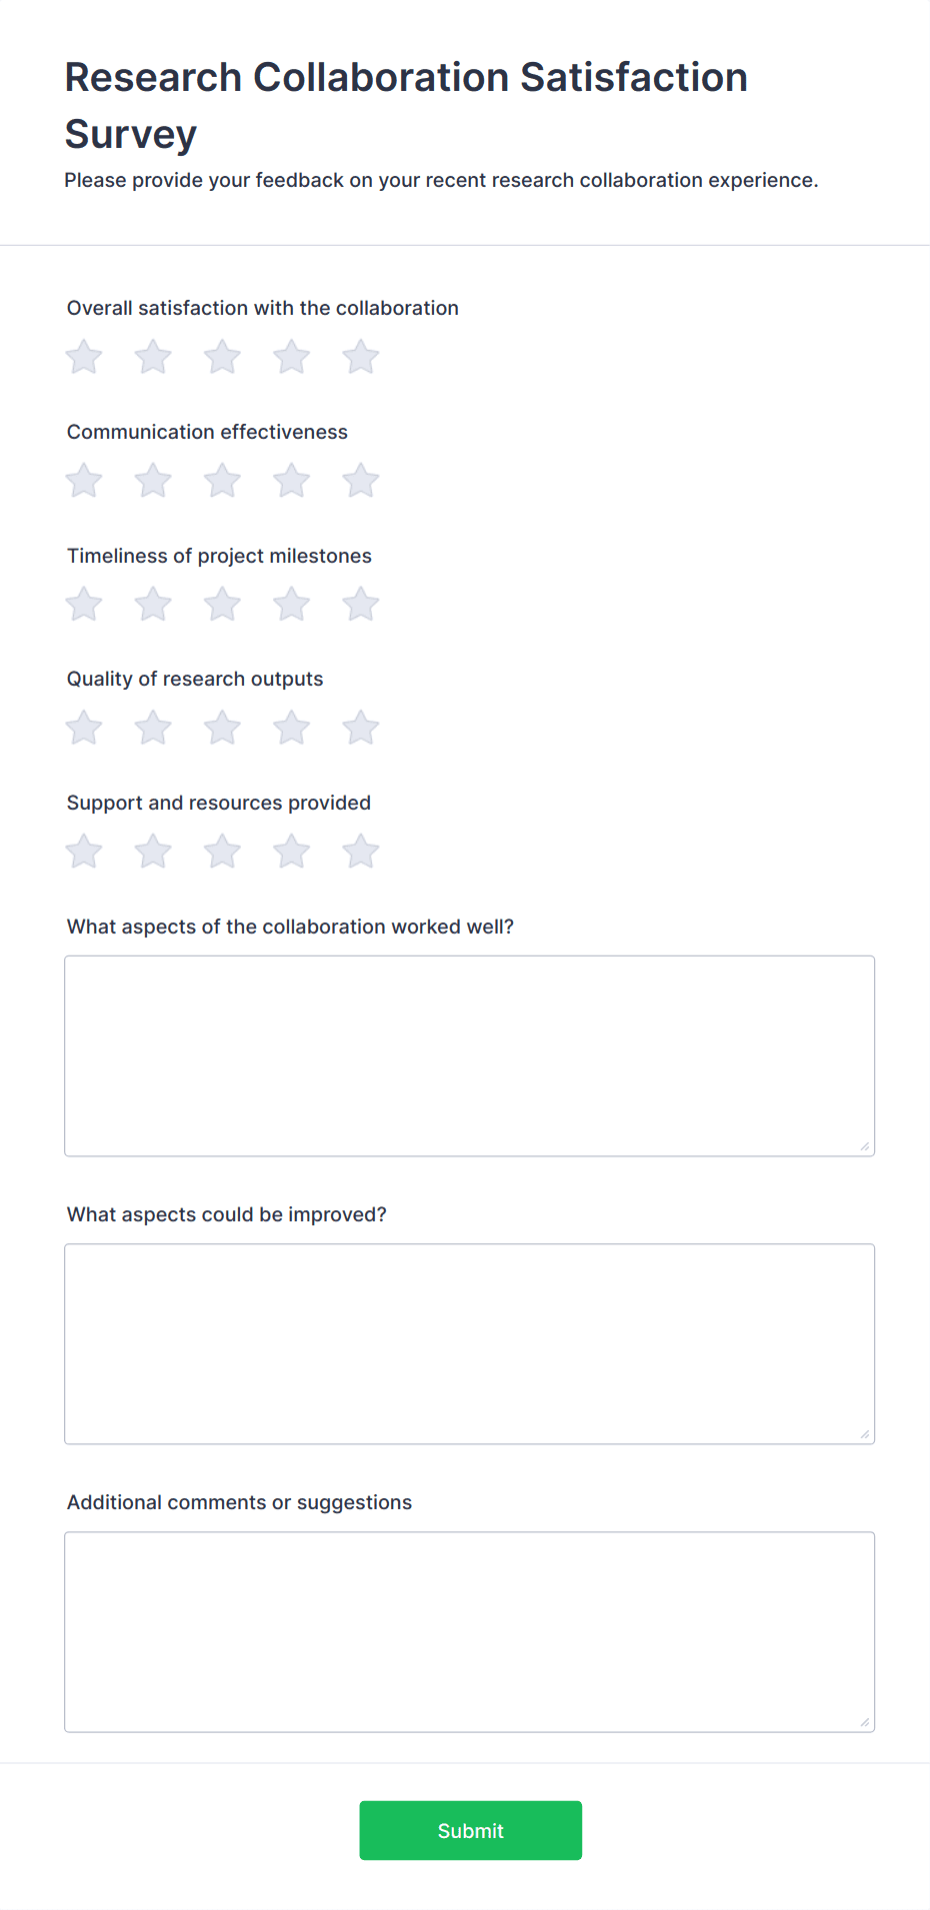
Task: Click the survey title heading
Action: (x=405, y=104)
